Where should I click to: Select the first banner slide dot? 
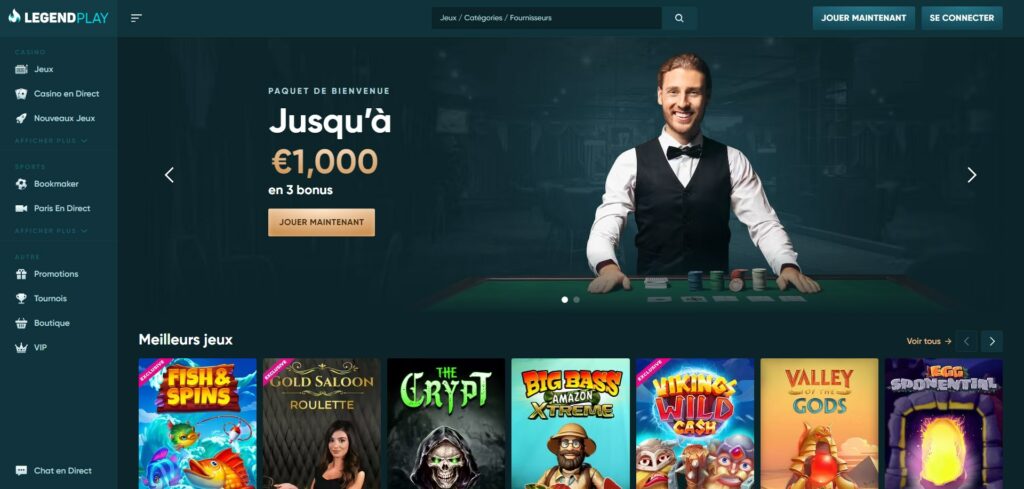point(565,300)
